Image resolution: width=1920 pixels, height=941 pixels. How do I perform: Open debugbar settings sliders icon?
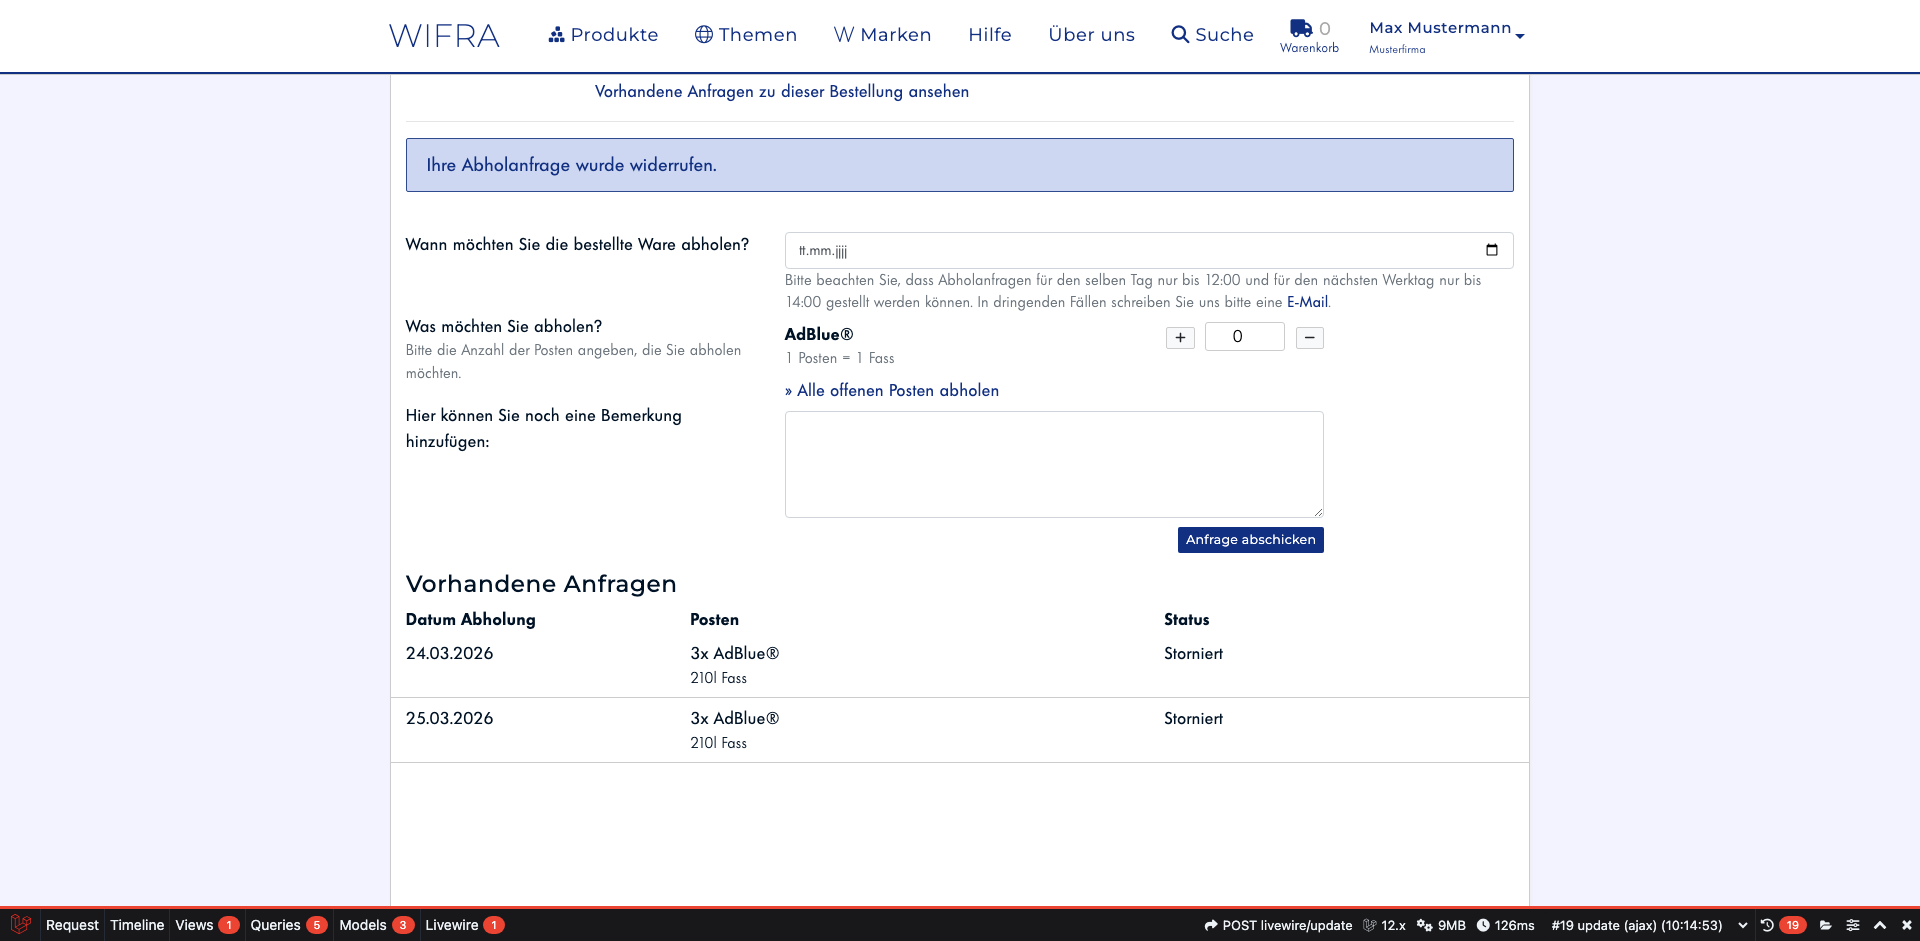point(1853,925)
